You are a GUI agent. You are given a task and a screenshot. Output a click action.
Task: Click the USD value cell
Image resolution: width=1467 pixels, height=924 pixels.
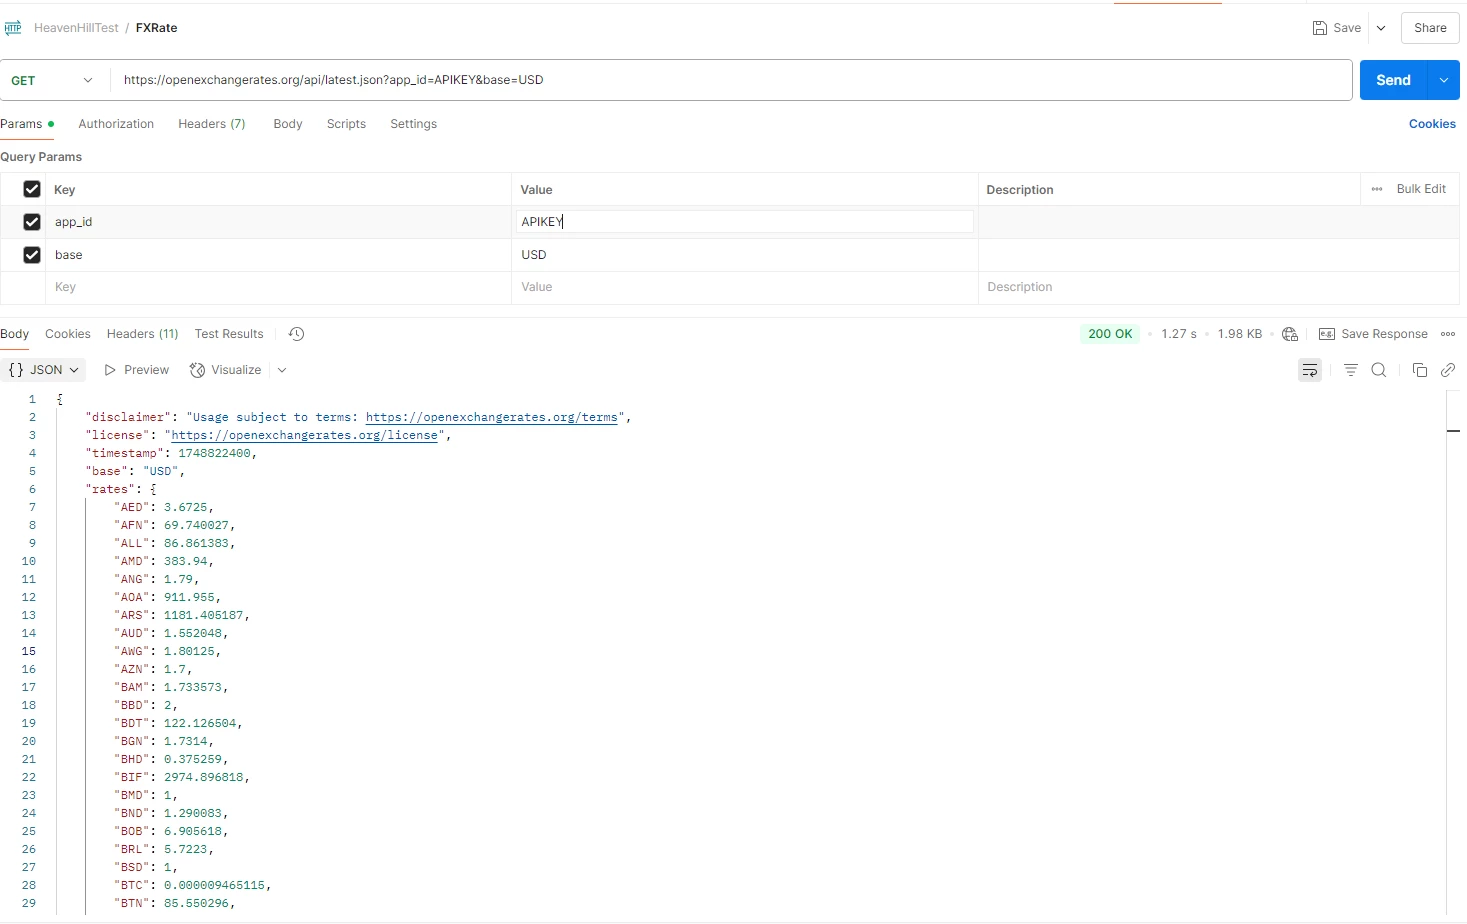744,255
